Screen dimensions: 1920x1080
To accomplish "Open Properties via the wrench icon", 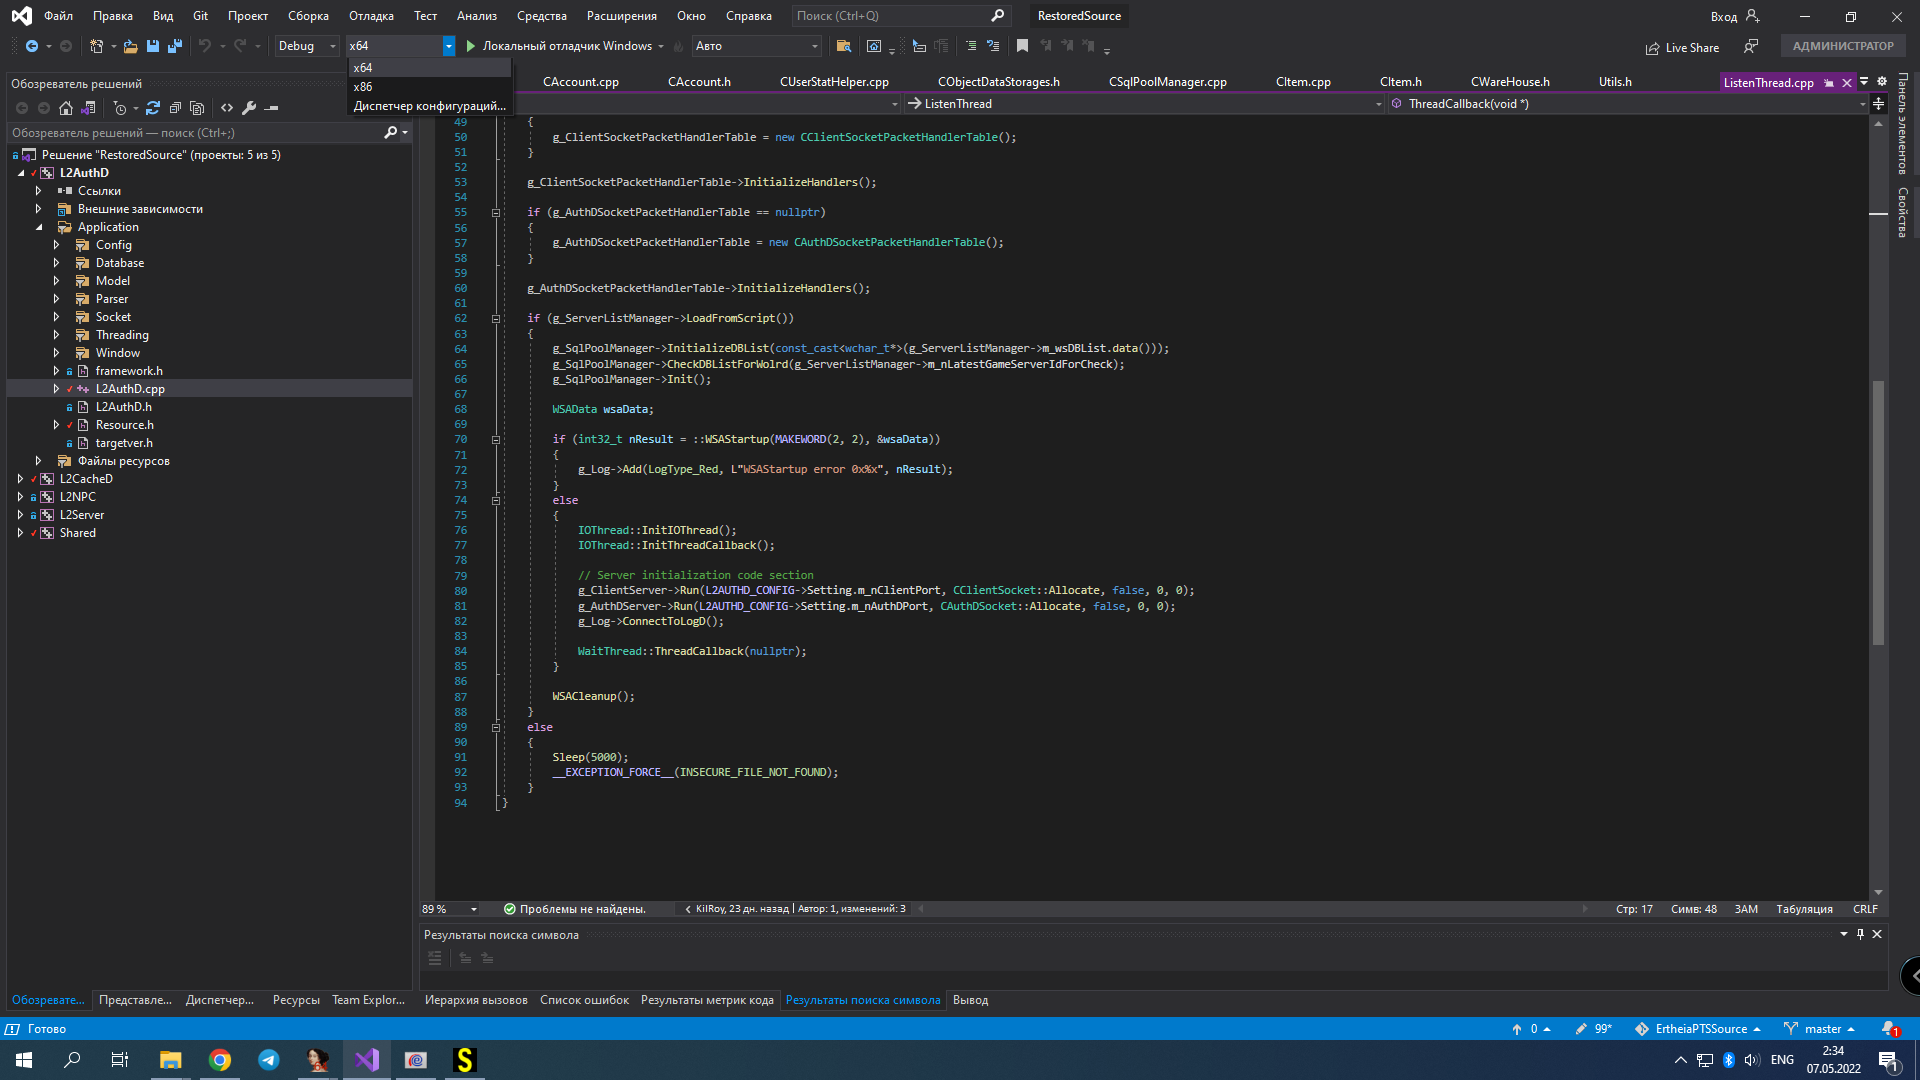I will (249, 108).
